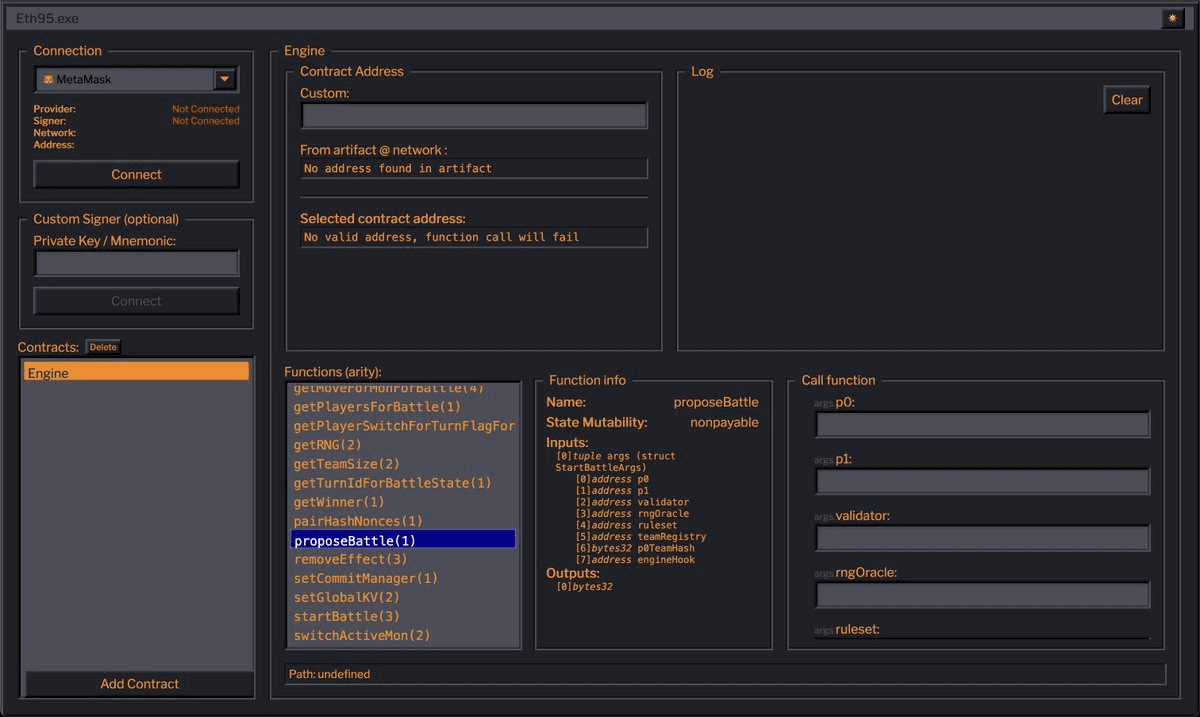1200x717 pixels.
Task: Select getPlayersForBattle(1) function
Action: click(x=403, y=407)
